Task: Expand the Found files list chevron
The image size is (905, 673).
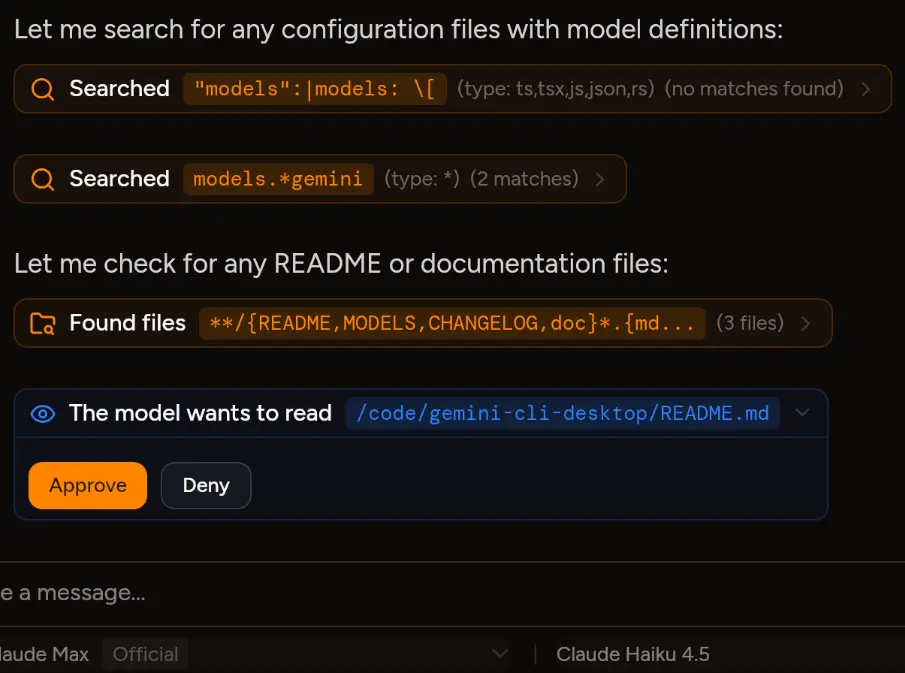Action: [806, 323]
